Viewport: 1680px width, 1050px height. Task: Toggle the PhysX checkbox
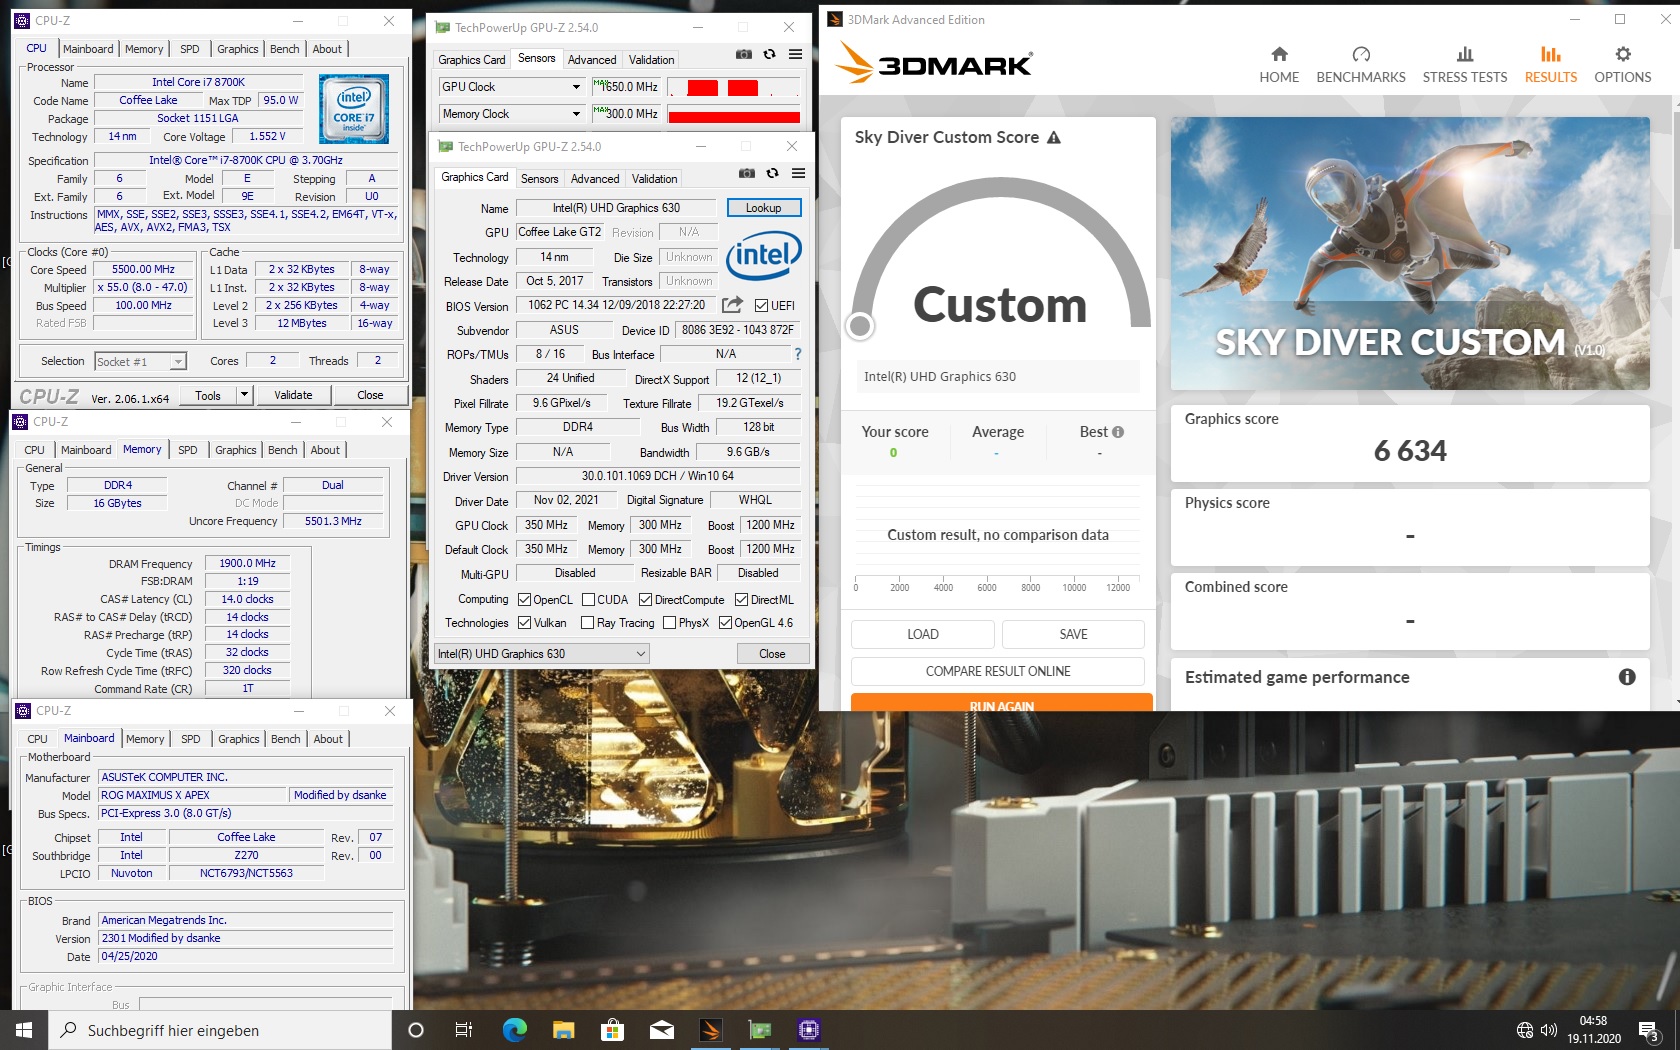pos(669,623)
